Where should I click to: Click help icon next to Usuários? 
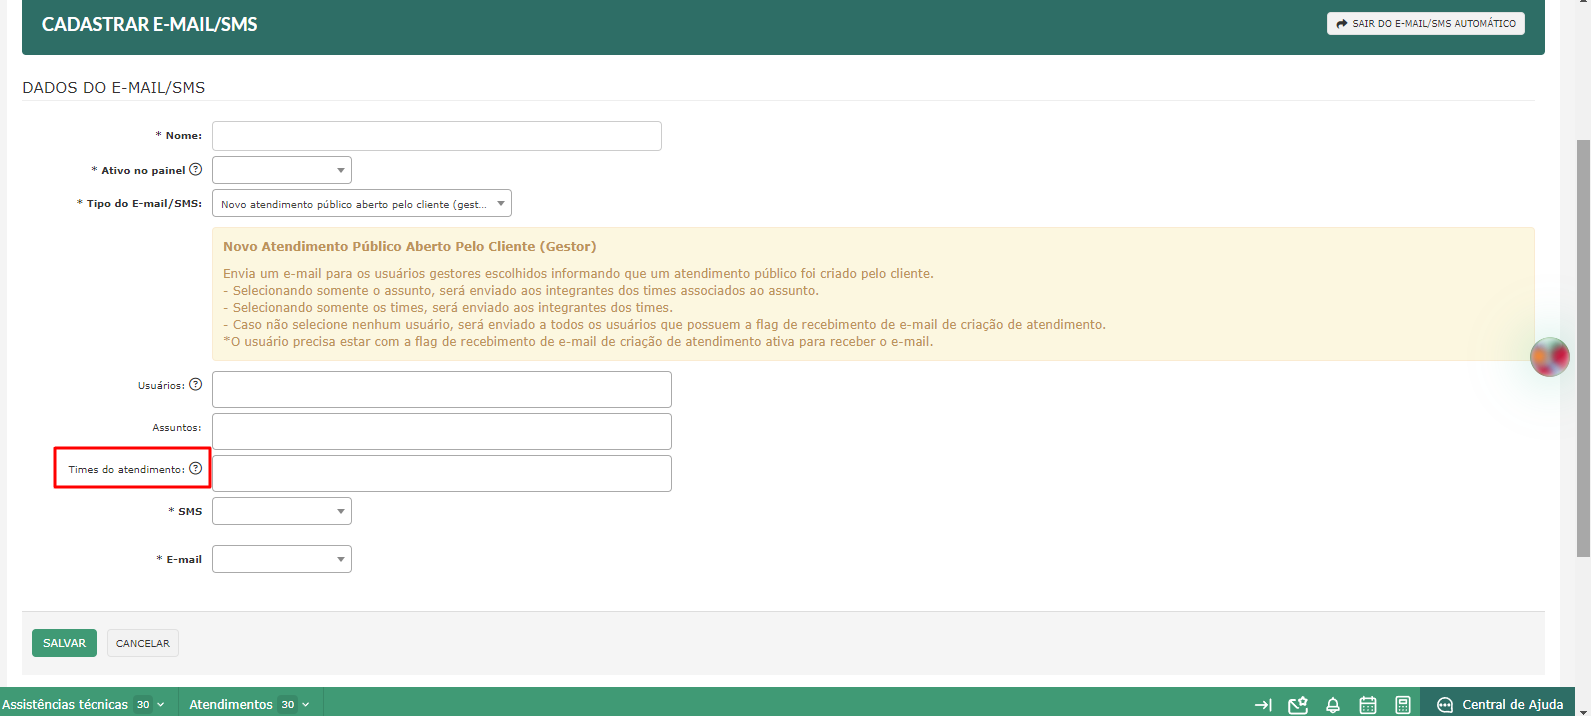click(196, 384)
